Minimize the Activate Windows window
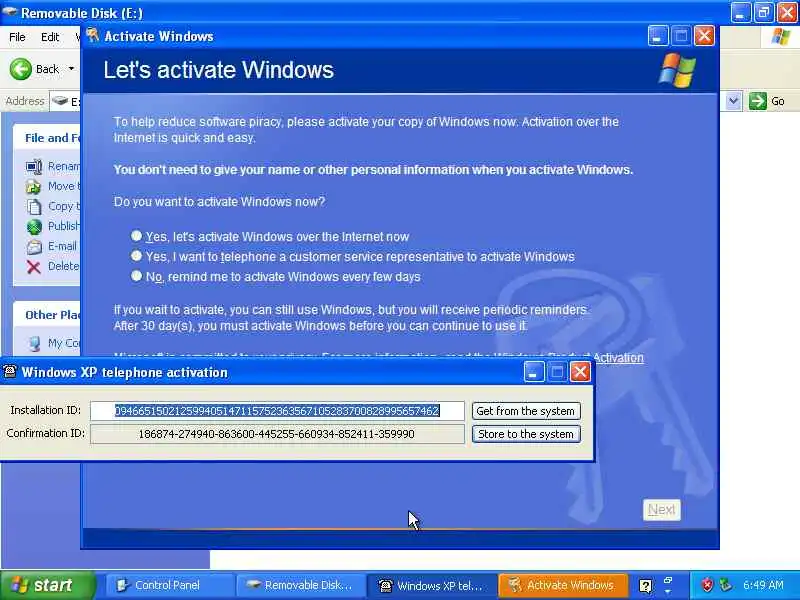 [x=658, y=36]
